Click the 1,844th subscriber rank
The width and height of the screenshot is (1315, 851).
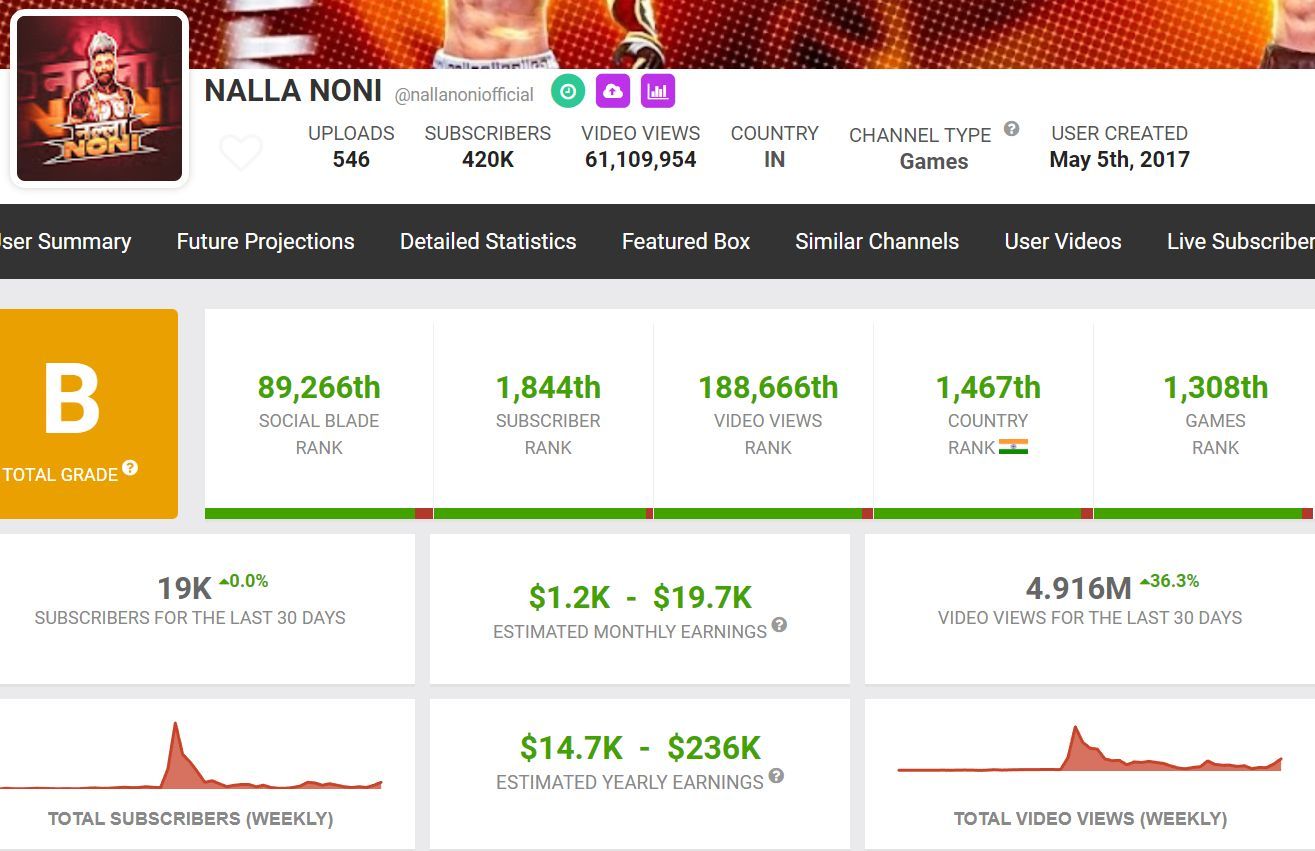(x=548, y=387)
